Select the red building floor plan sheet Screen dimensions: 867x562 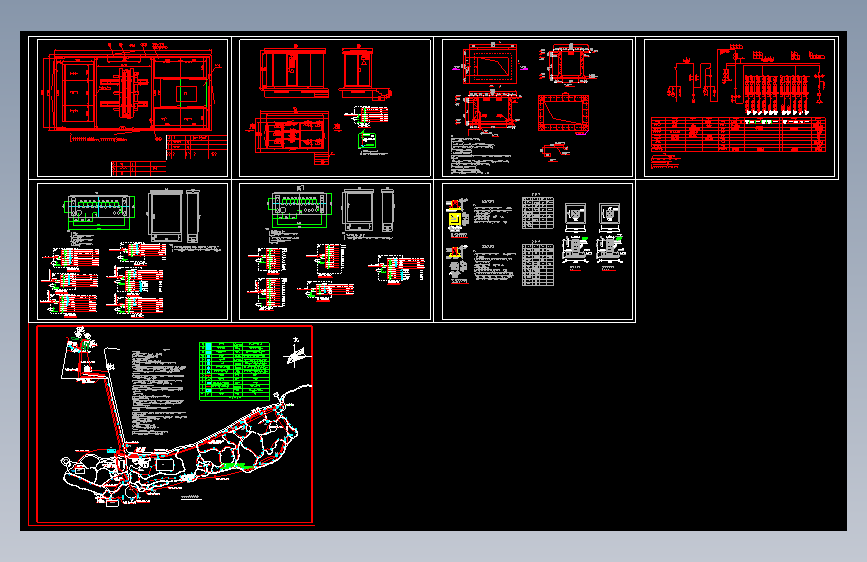(x=132, y=108)
